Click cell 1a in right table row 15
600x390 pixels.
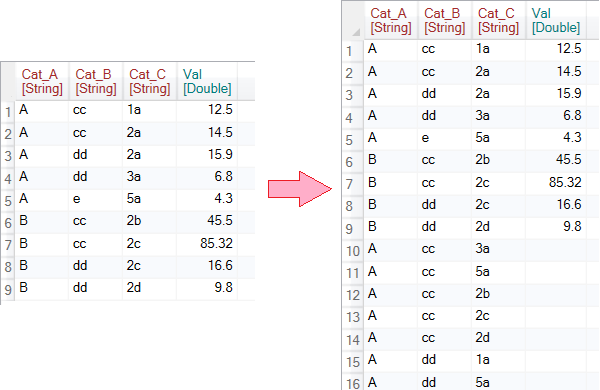(x=498, y=360)
